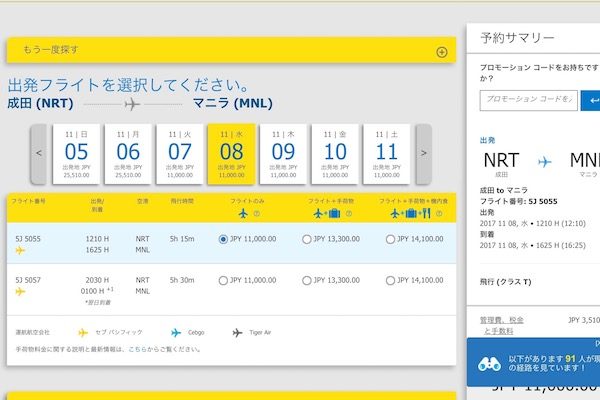The height and width of the screenshot is (400, 600).
Task: Select the date tab 10 Friday
Action: [335, 154]
